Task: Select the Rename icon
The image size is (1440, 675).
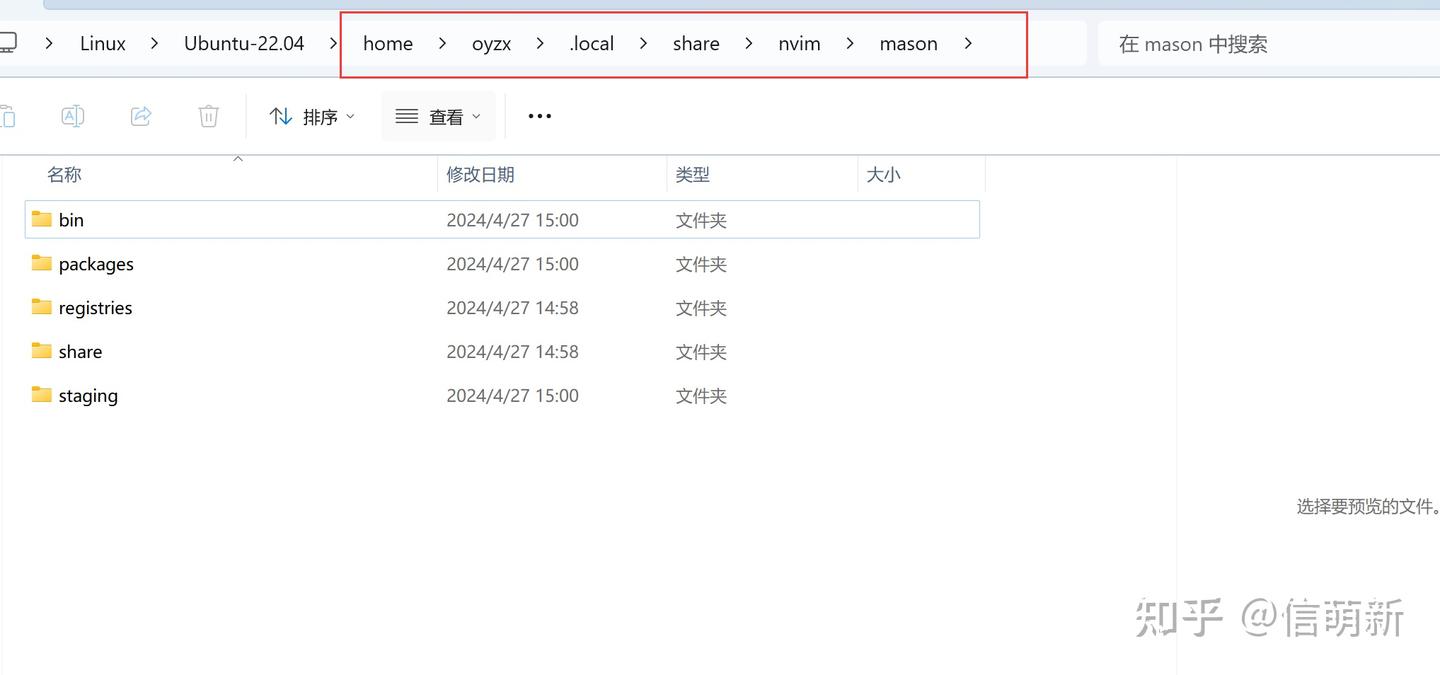Action: [72, 115]
